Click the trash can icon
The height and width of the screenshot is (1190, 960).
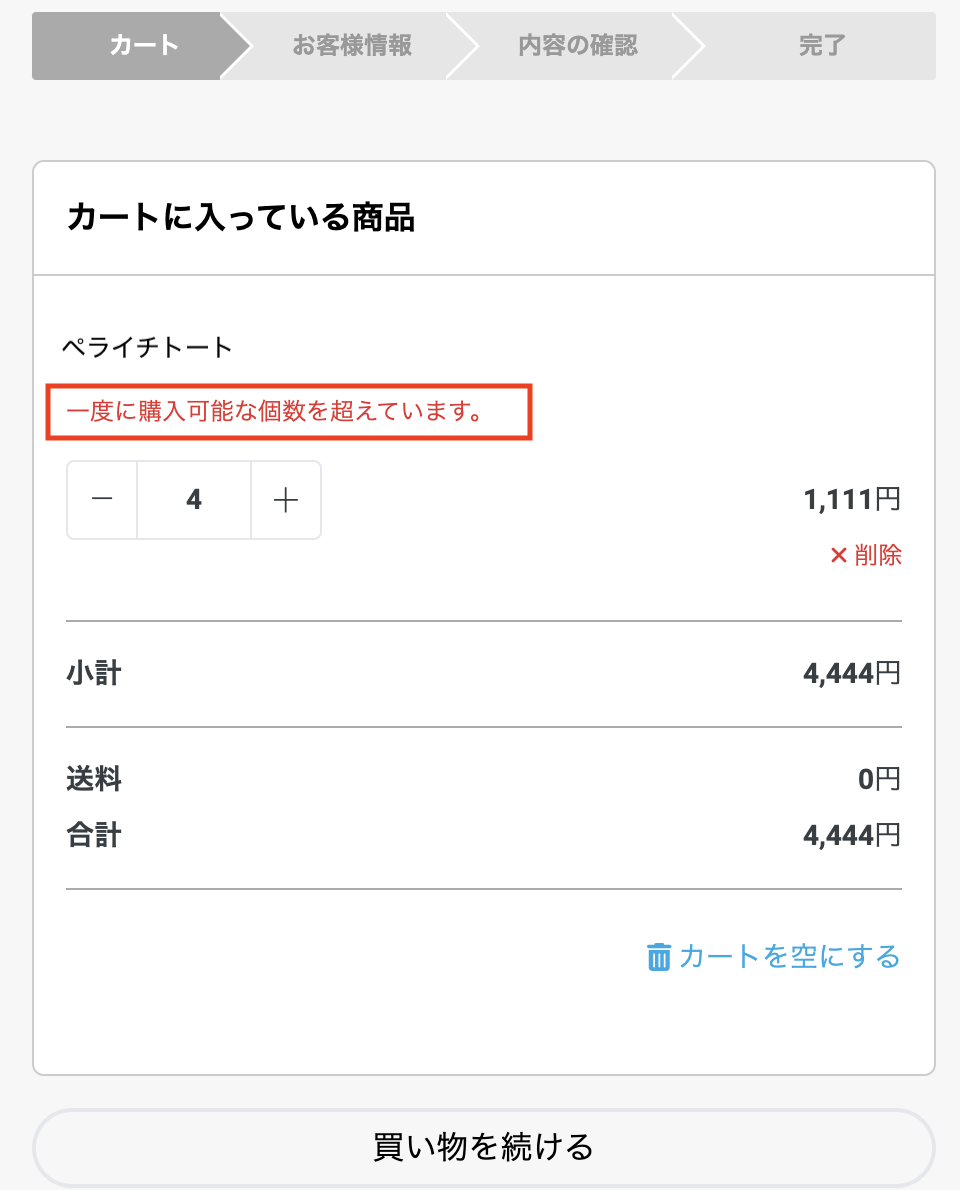[x=658, y=957]
